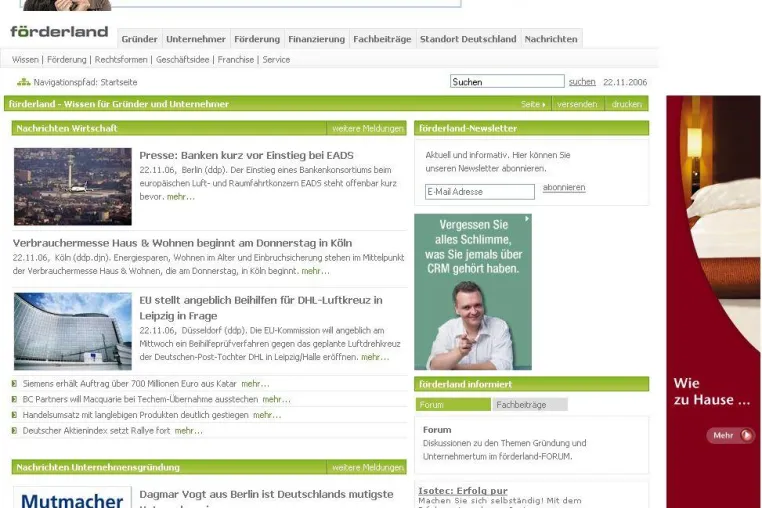The width and height of the screenshot is (762, 508).
Task: Select the Franchise submenu link
Action: coord(236,60)
